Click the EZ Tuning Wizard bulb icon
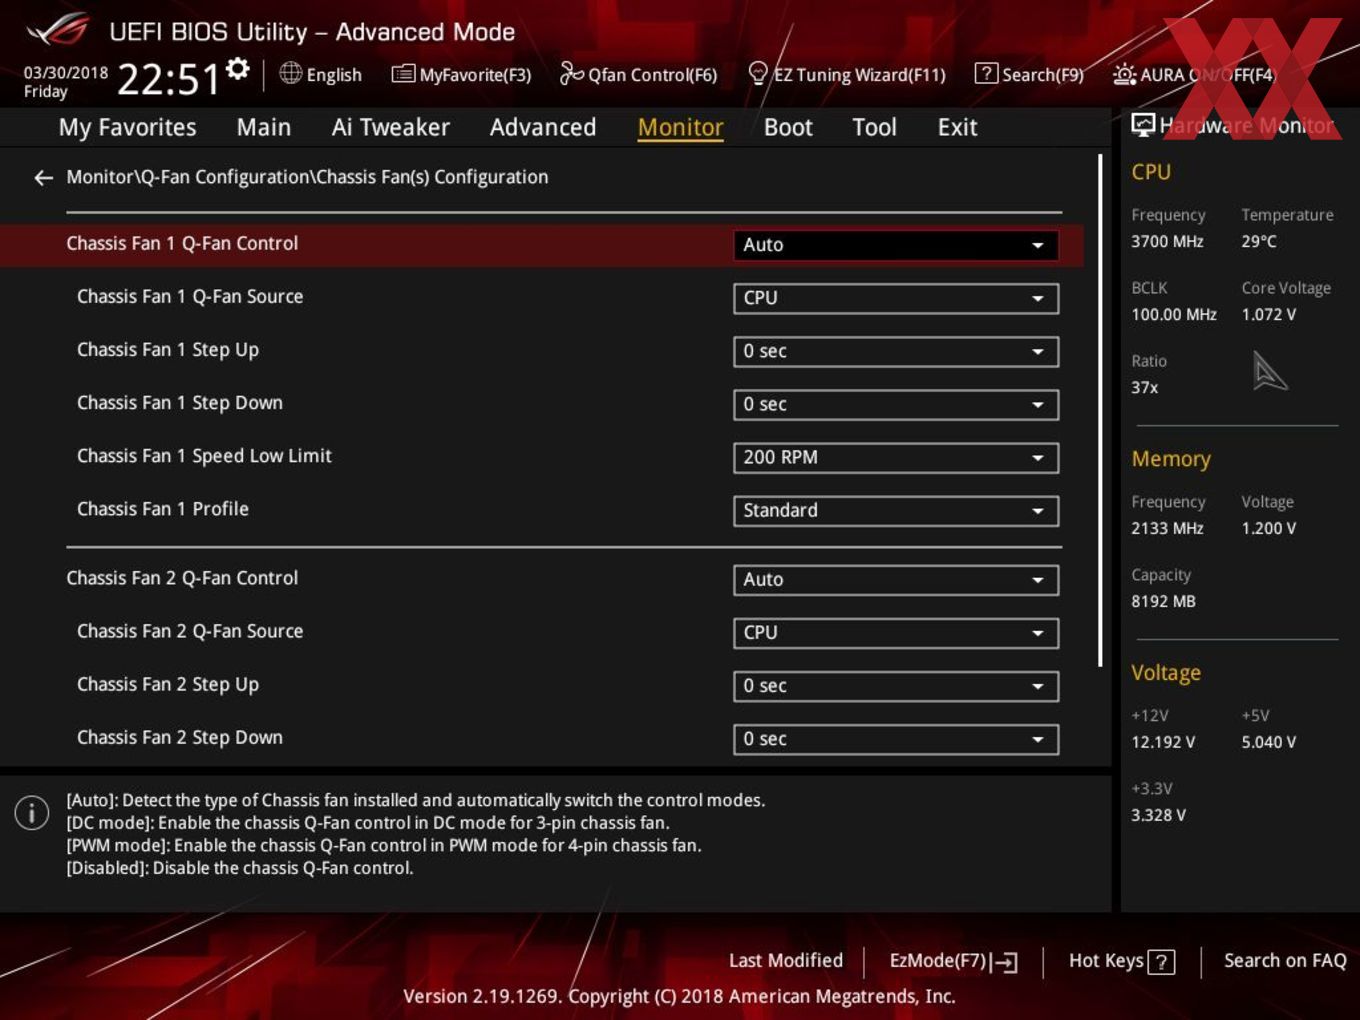 (x=758, y=73)
